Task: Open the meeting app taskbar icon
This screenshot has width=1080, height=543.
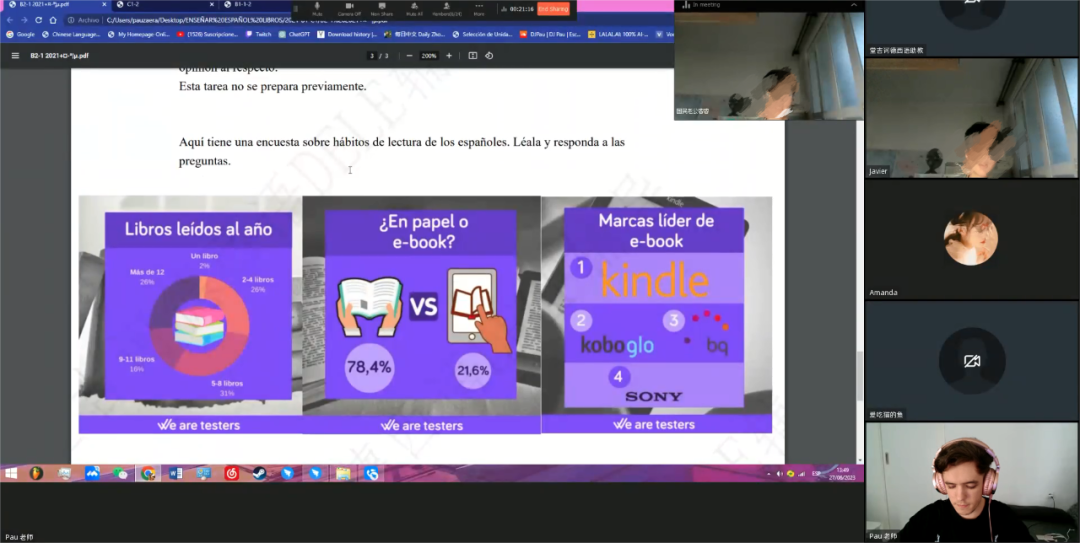Action: (x=371, y=473)
